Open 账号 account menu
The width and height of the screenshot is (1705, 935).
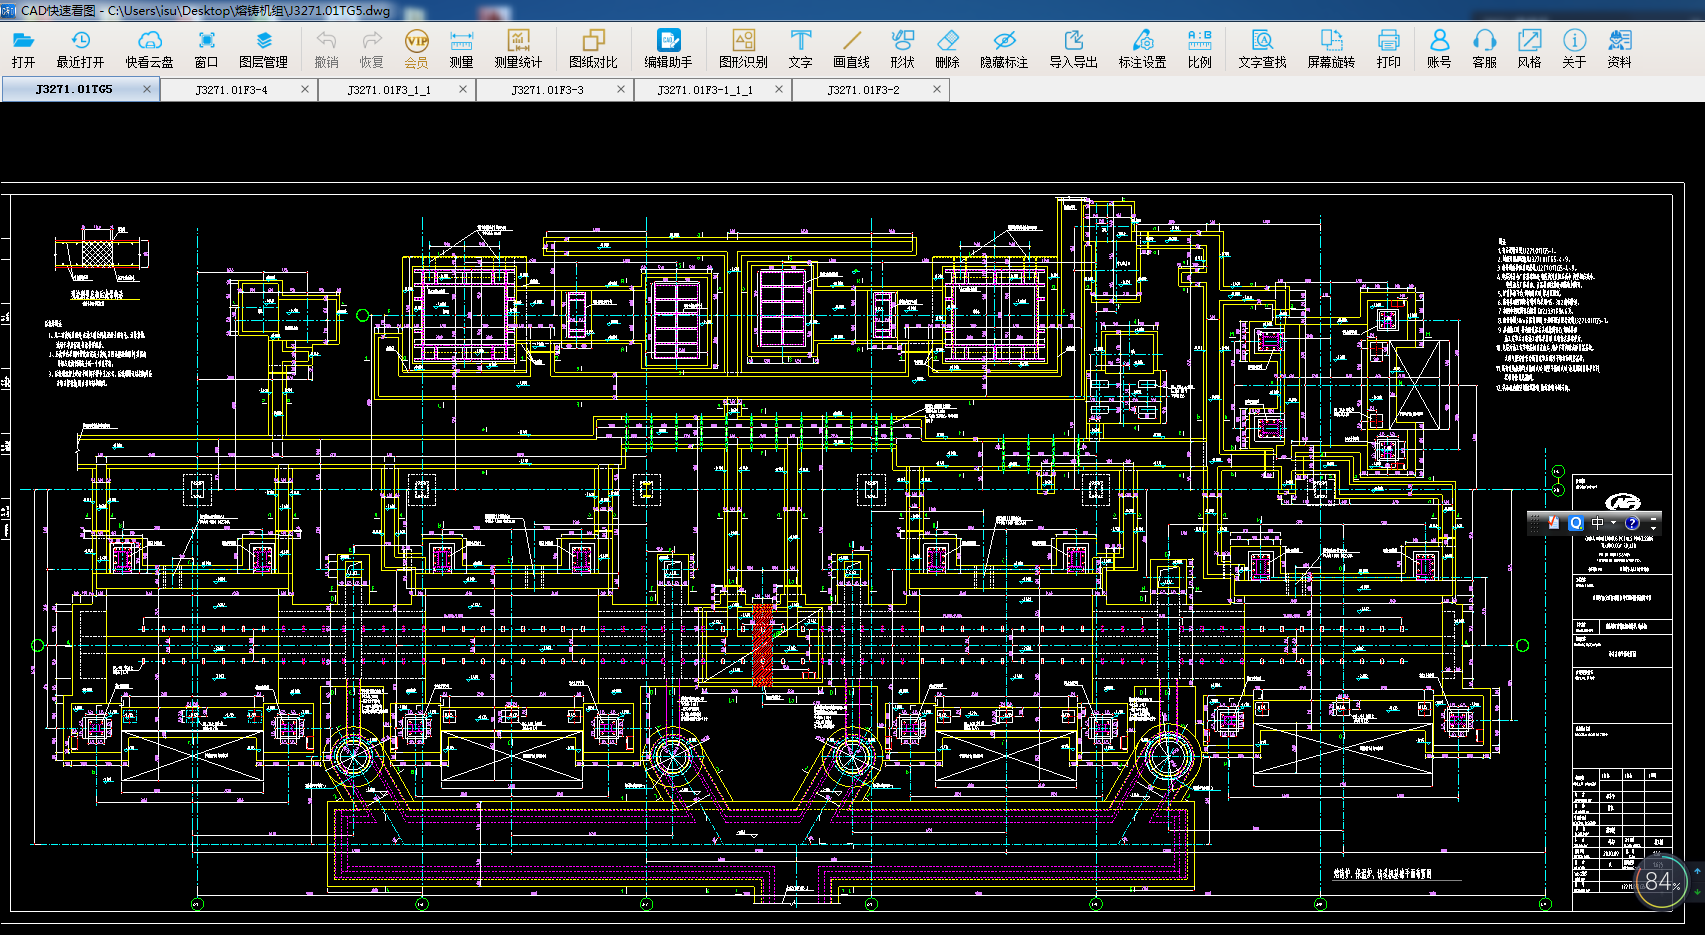tap(1439, 49)
